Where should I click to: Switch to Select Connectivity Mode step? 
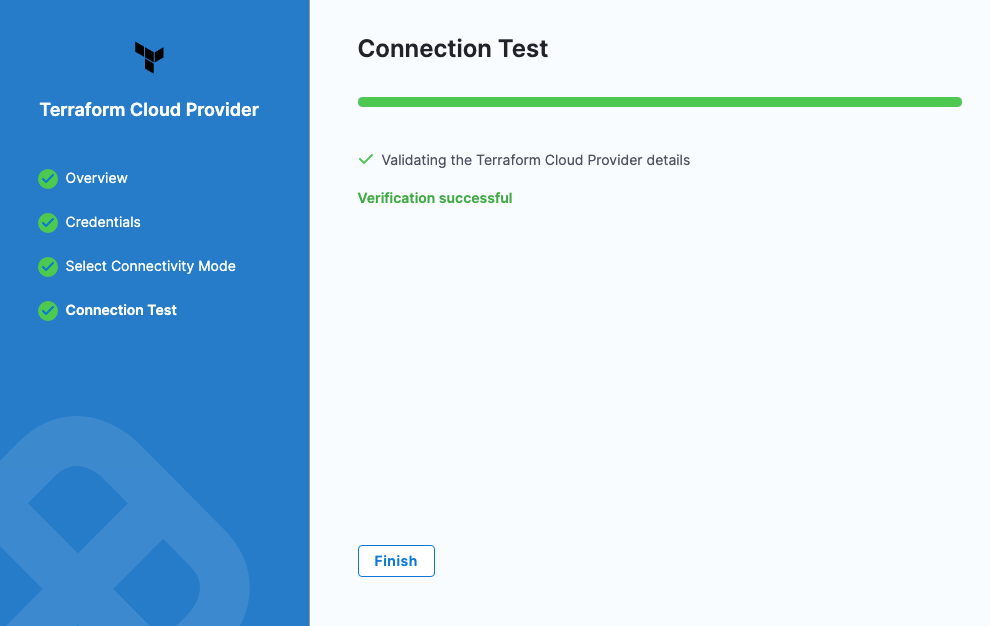click(150, 266)
